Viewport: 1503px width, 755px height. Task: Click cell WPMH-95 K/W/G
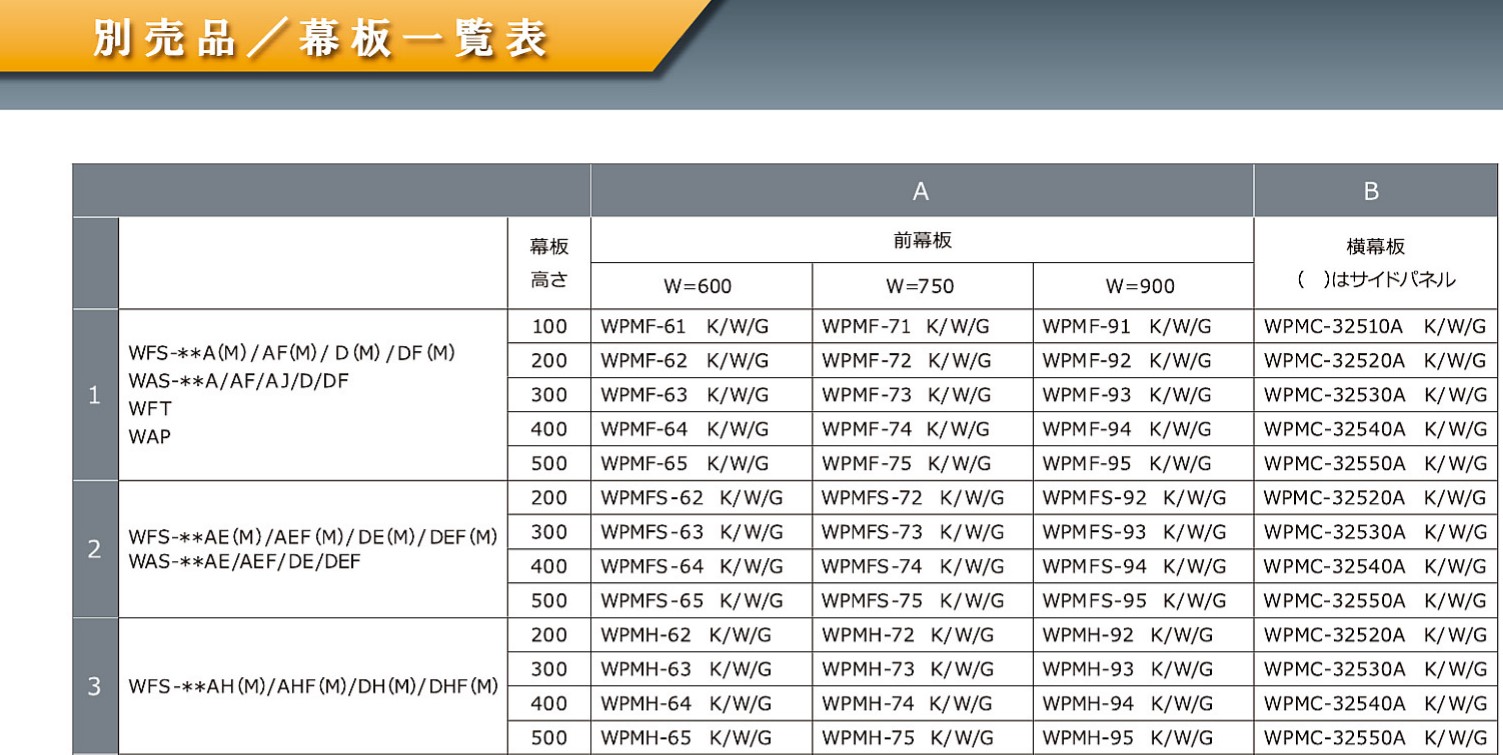(x=1143, y=737)
